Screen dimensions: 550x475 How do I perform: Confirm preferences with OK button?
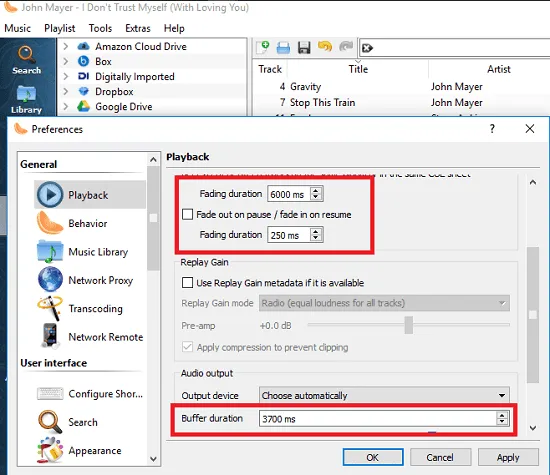tap(373, 457)
